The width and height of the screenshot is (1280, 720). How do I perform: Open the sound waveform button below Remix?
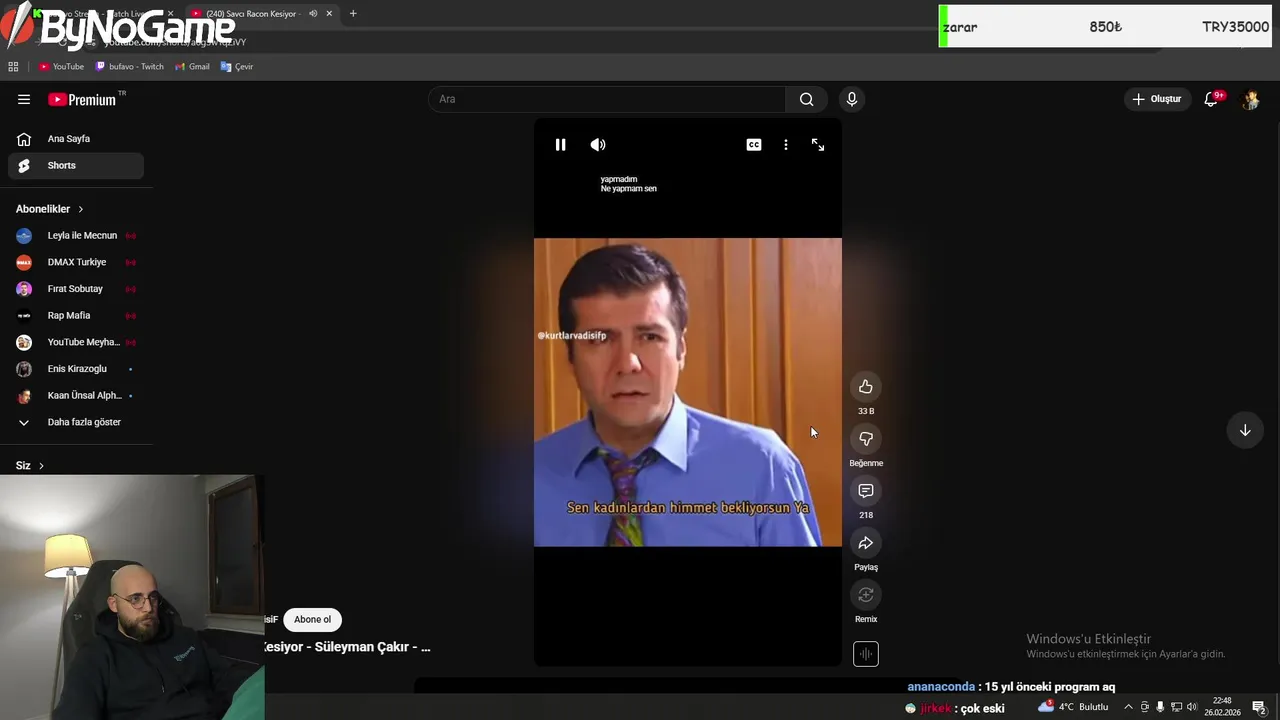coord(866,654)
